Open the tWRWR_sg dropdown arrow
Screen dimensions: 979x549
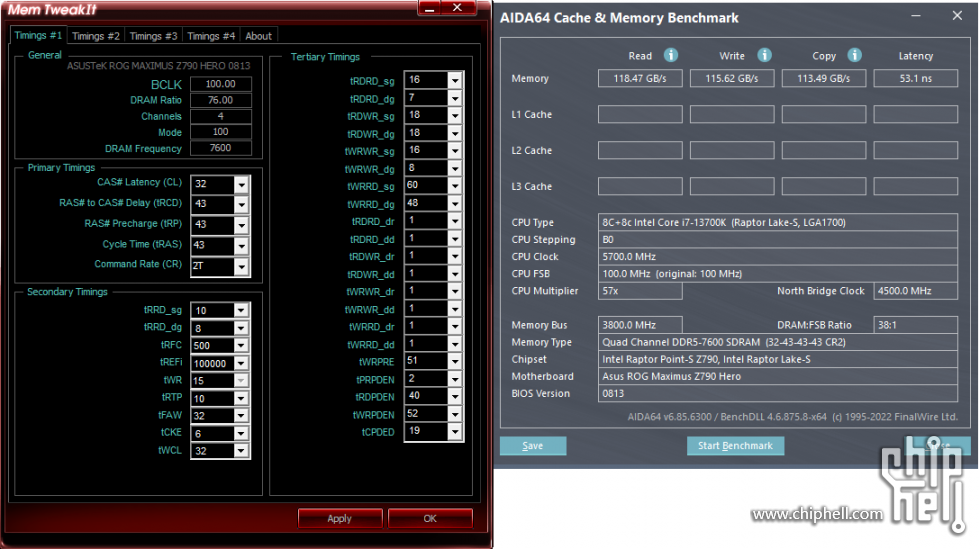point(455,151)
